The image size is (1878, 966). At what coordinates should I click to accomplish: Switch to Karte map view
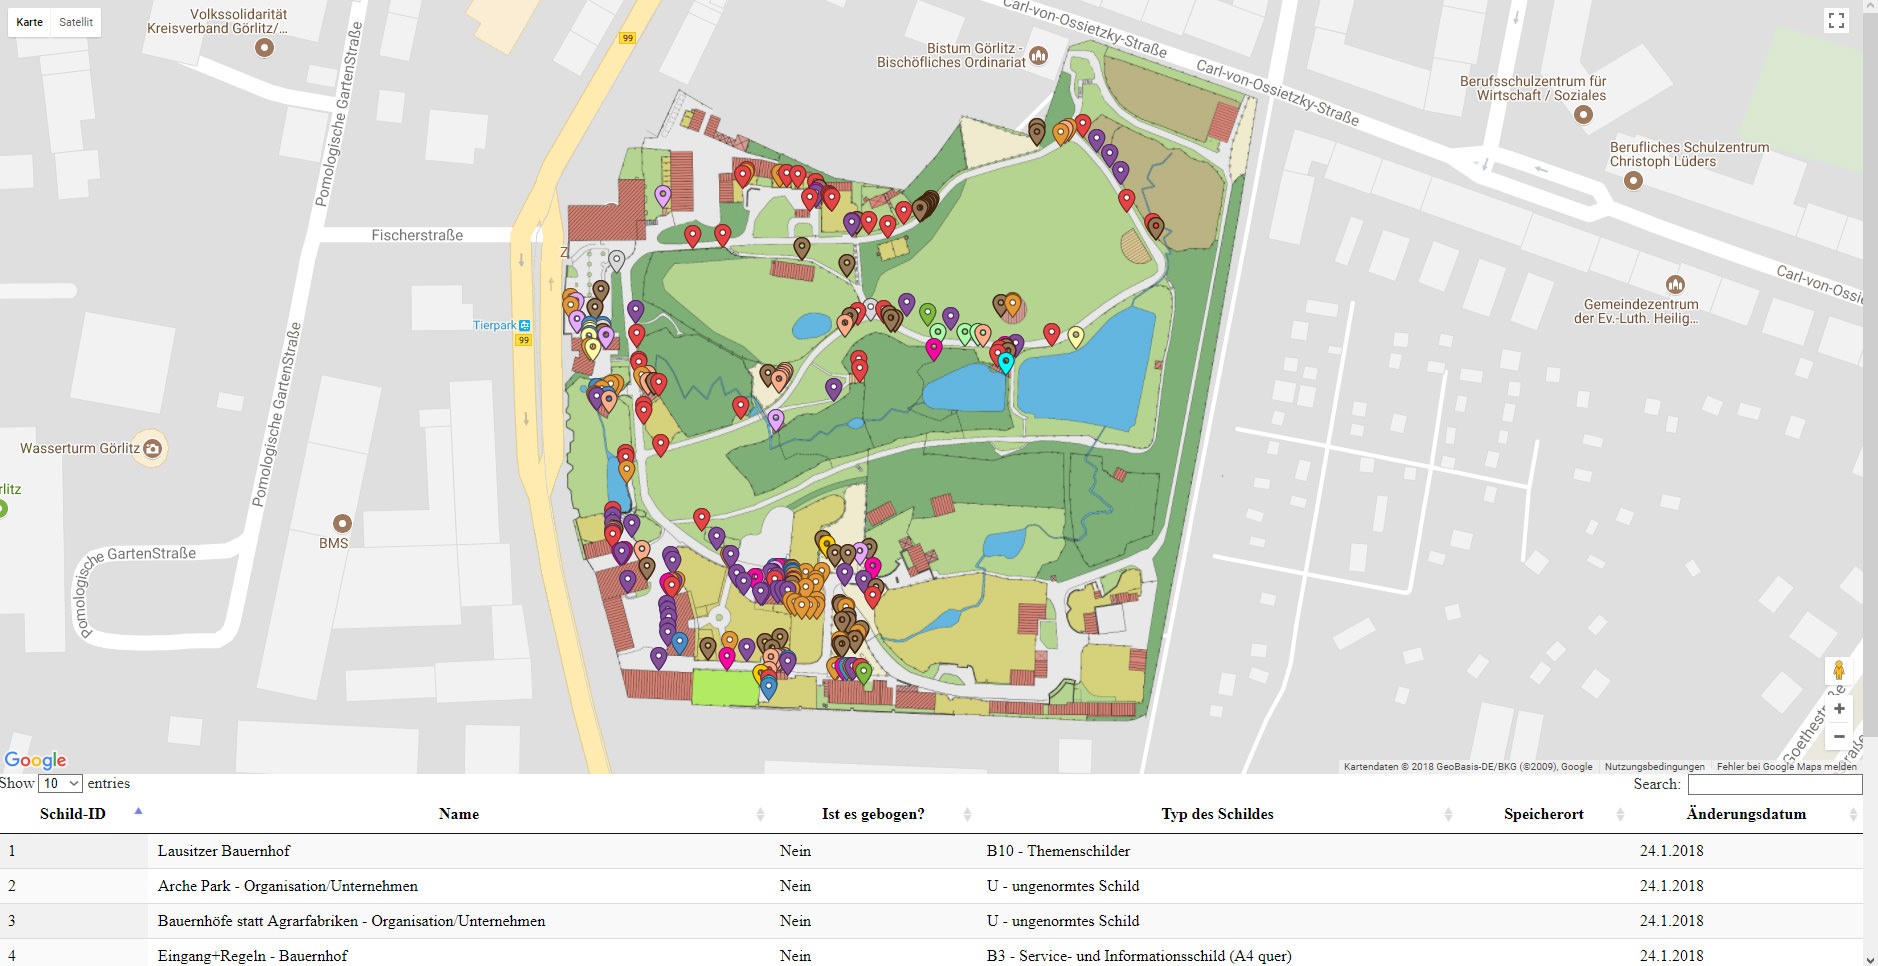click(x=29, y=22)
